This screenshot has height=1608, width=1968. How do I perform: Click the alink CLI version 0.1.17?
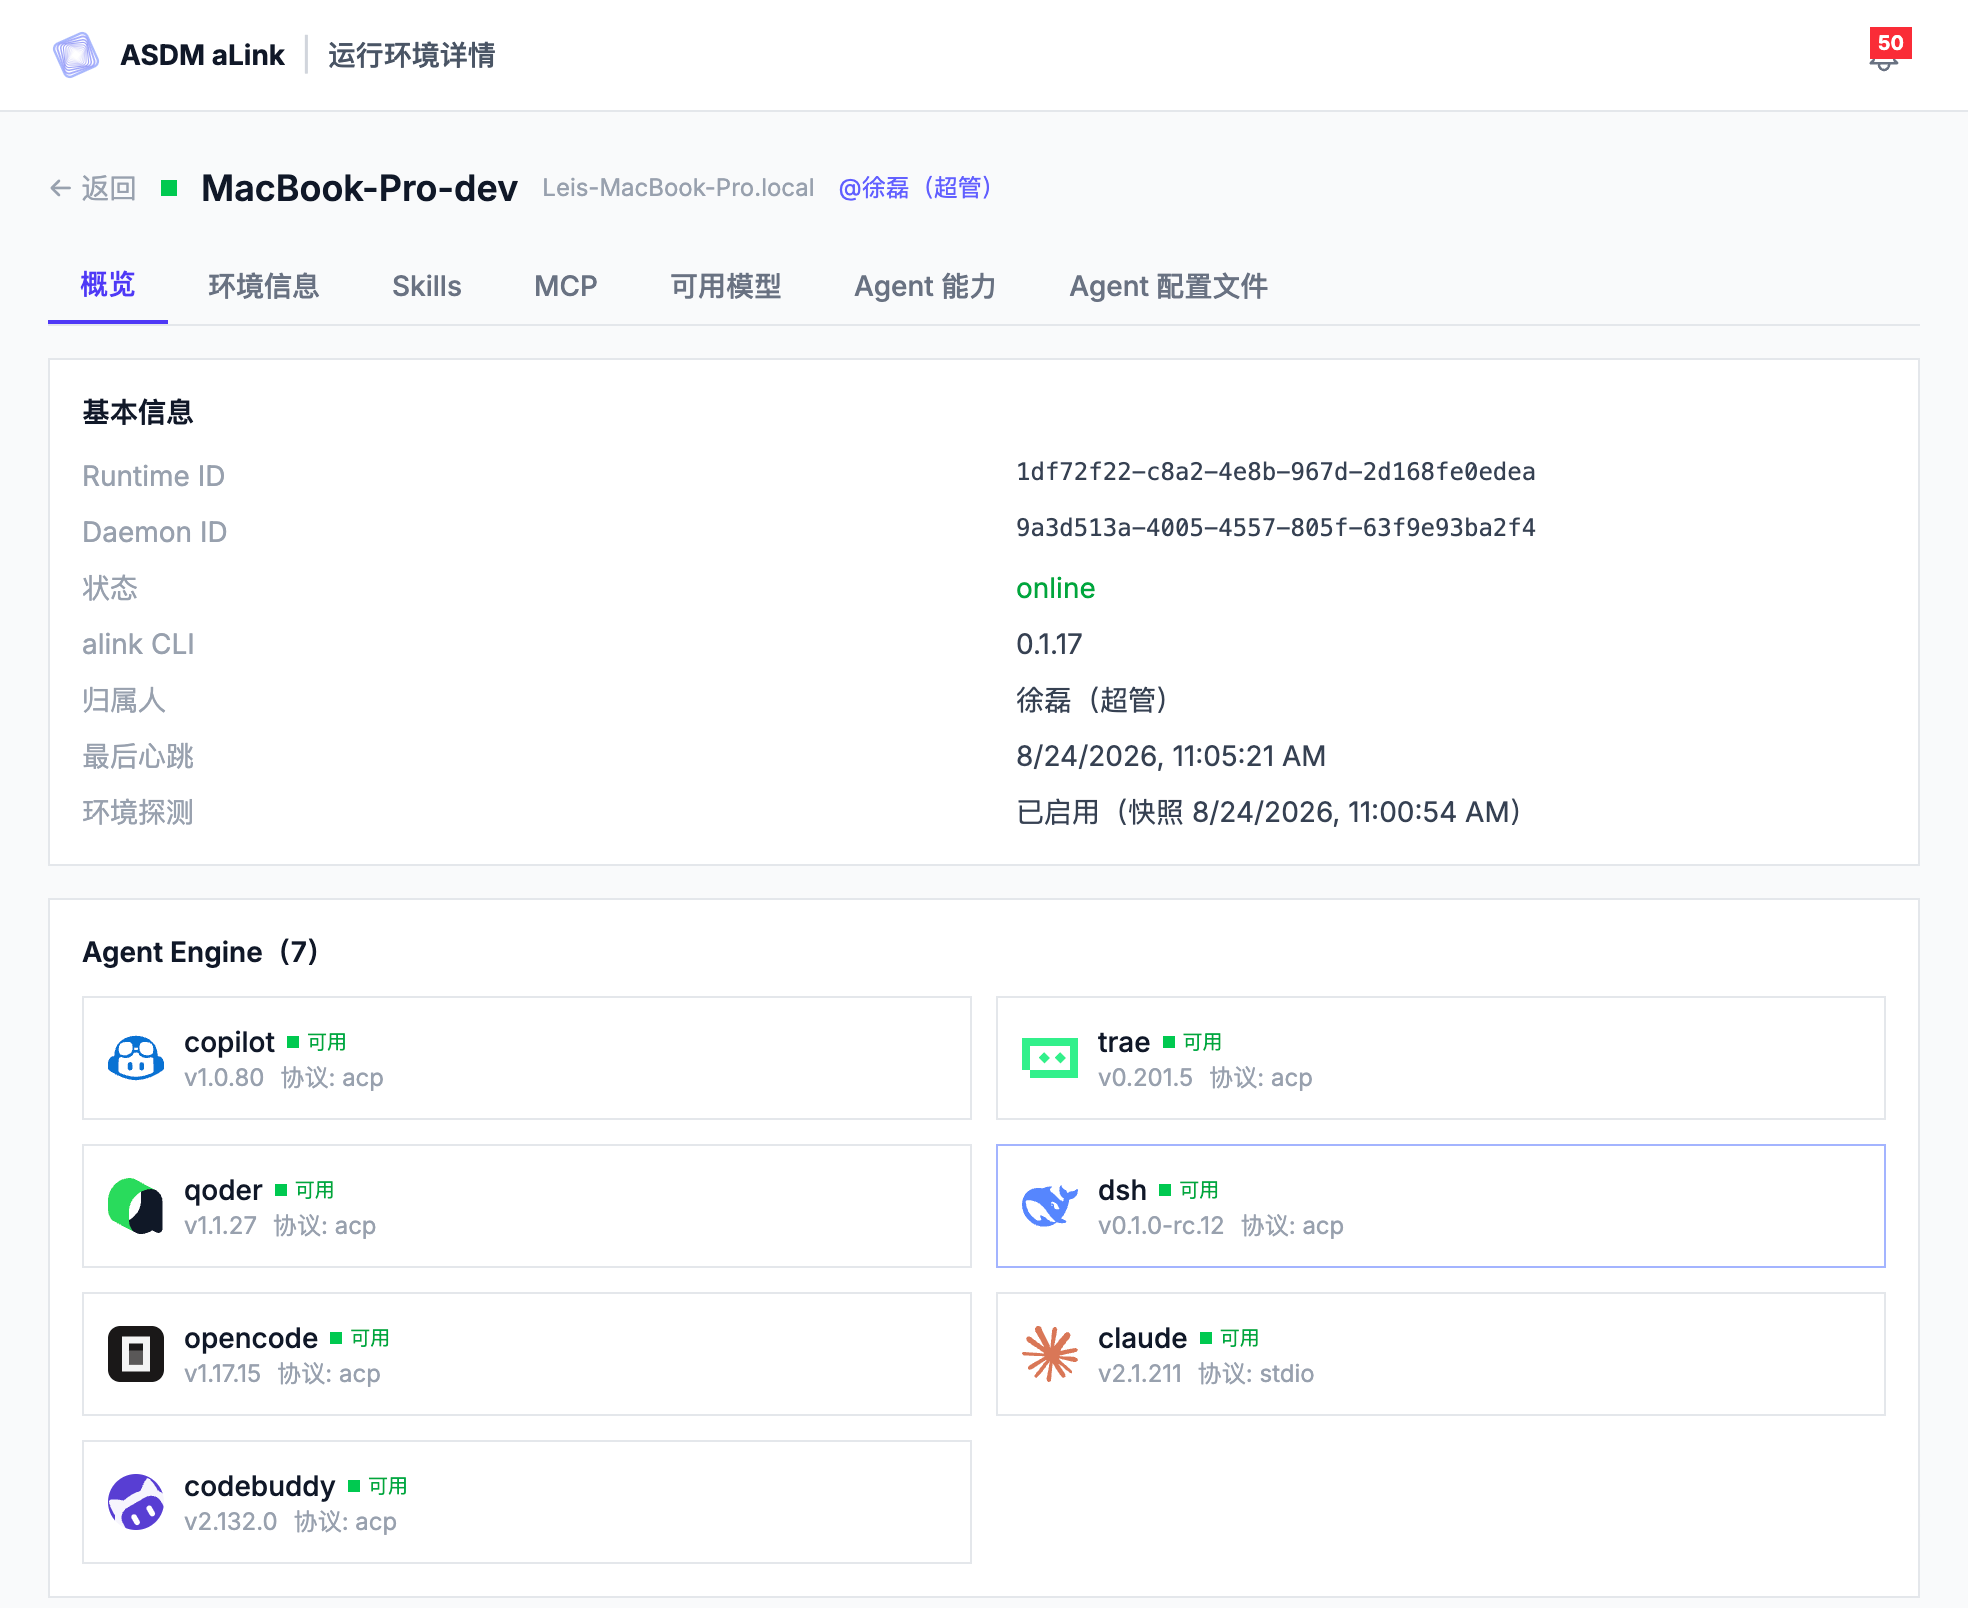[x=1049, y=644]
